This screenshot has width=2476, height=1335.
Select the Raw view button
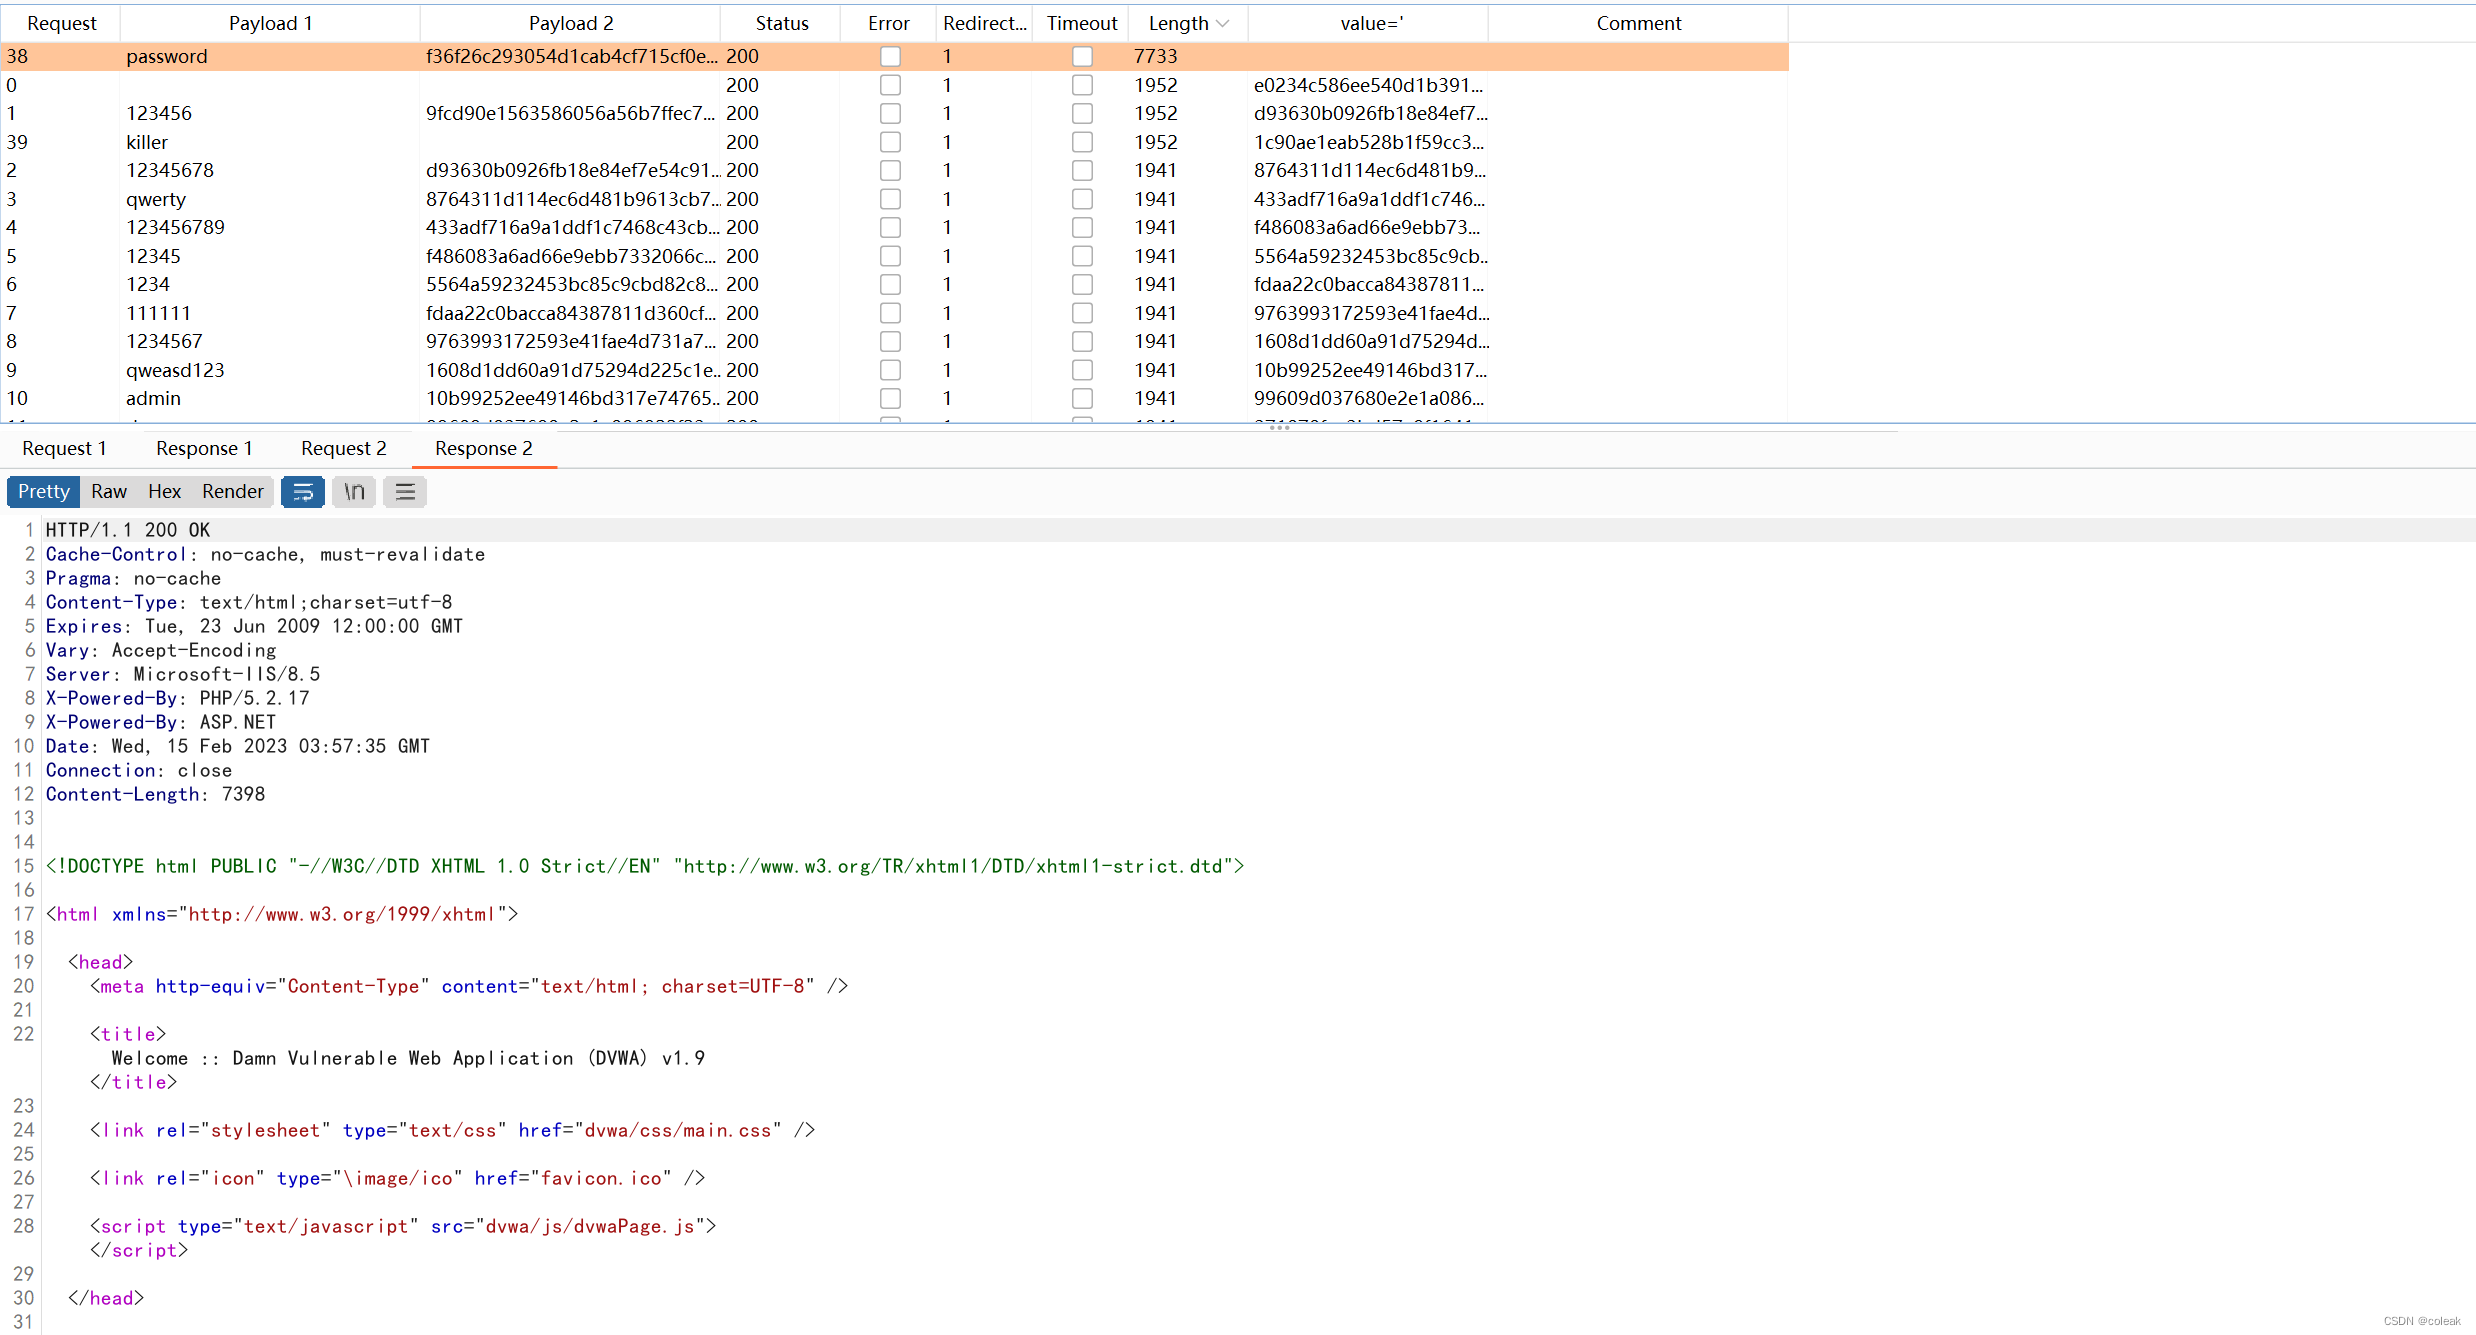109,492
